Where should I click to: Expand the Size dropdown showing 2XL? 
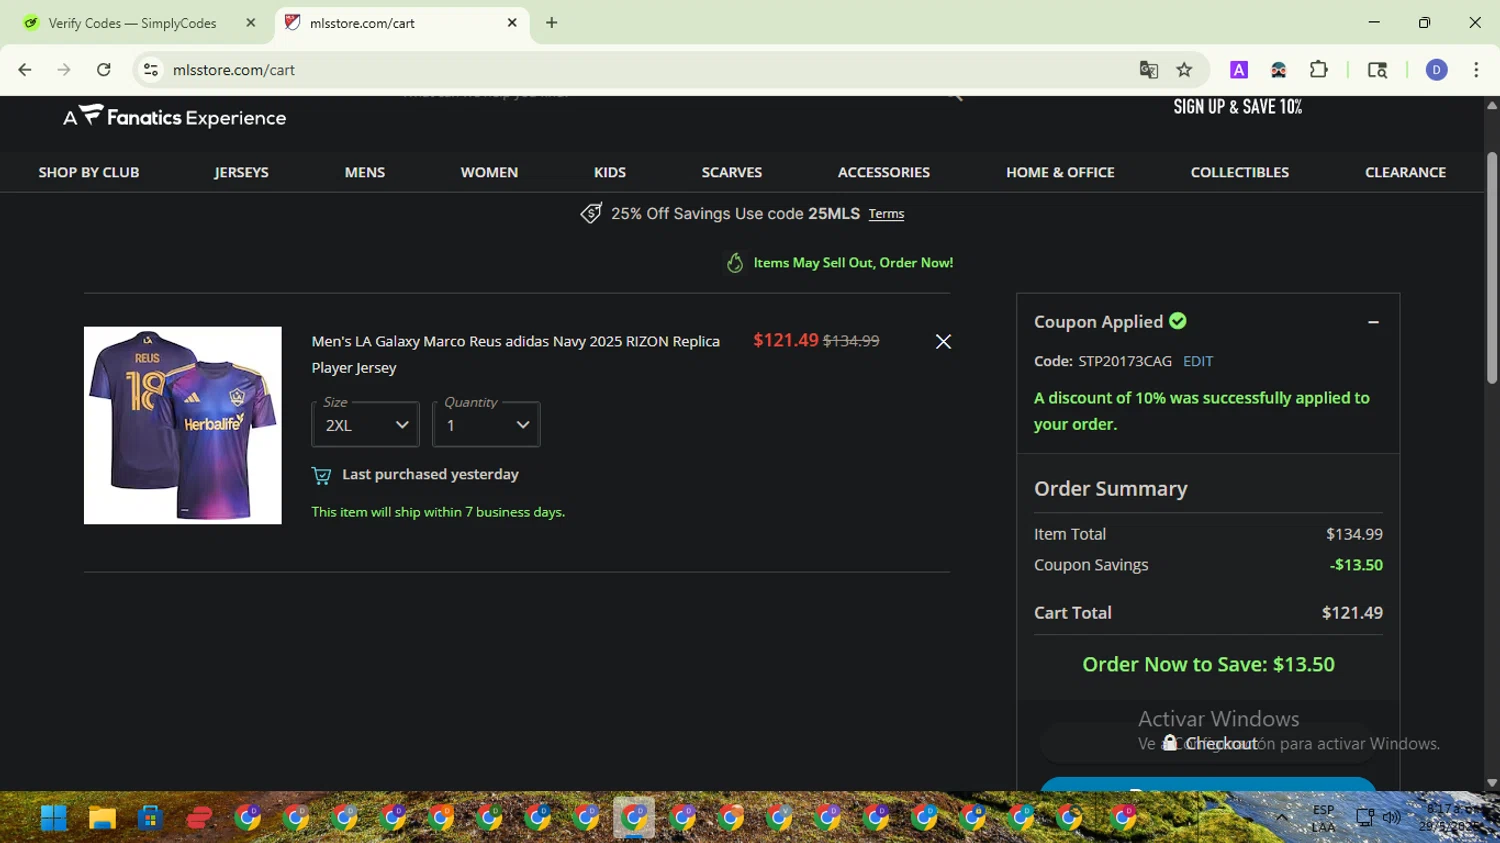[365, 425]
